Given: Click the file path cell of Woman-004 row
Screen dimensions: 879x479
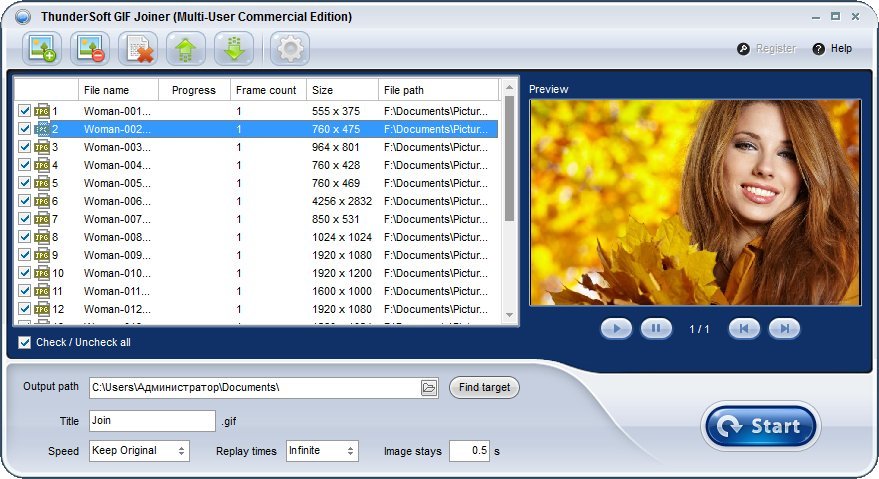Looking at the screenshot, I should pyautogui.click(x=436, y=165).
